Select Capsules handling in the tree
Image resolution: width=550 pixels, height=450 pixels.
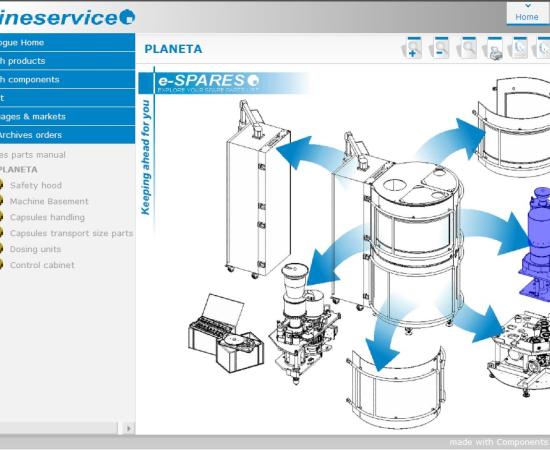point(47,217)
